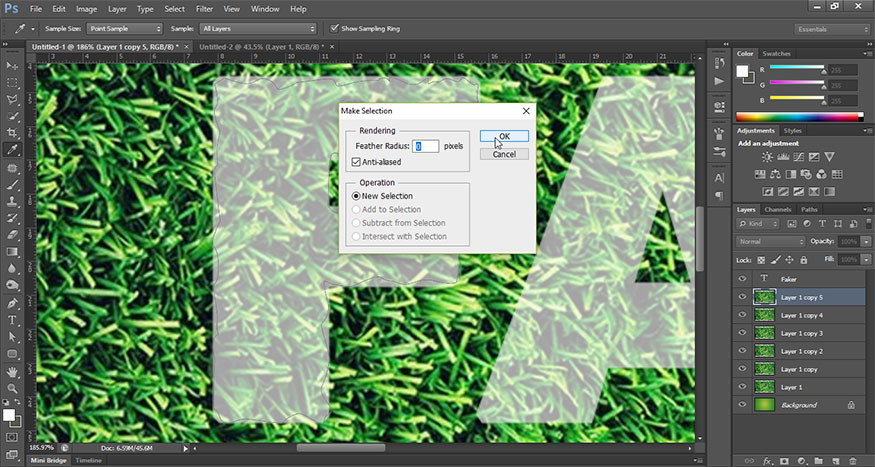The width and height of the screenshot is (875, 467).
Task: Click Cancel in Make Selection dialog
Action: click(x=504, y=154)
